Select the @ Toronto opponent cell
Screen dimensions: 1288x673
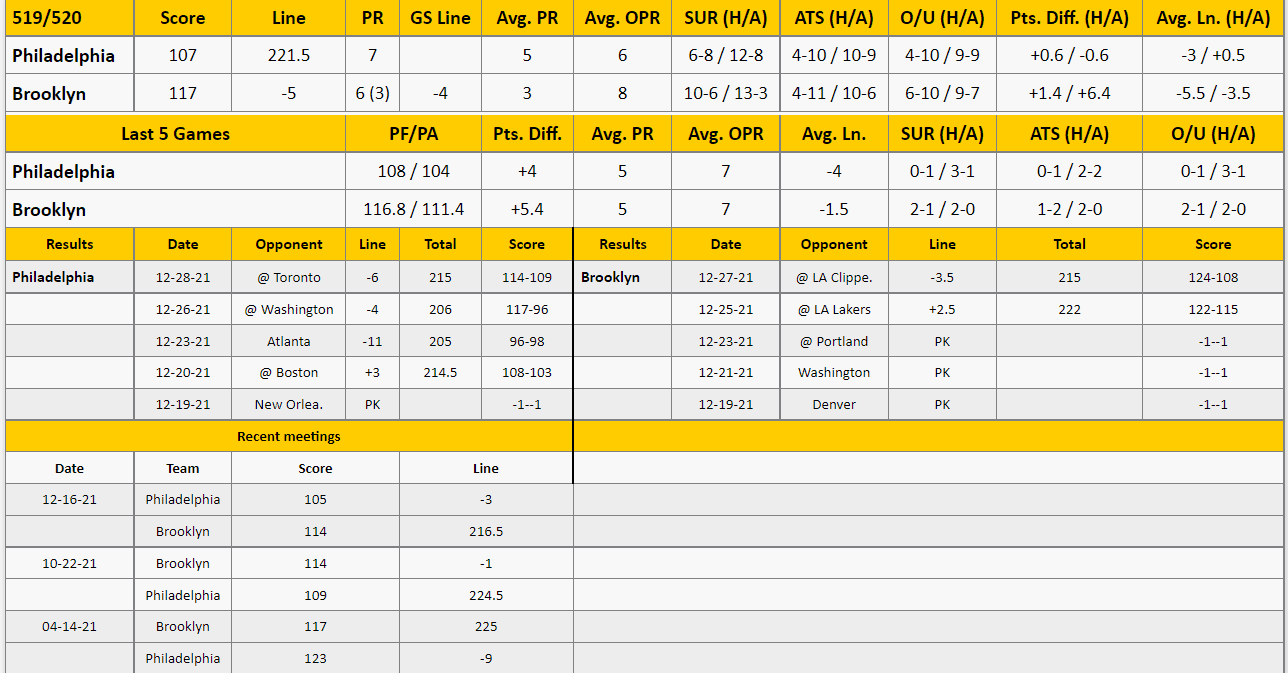[289, 277]
